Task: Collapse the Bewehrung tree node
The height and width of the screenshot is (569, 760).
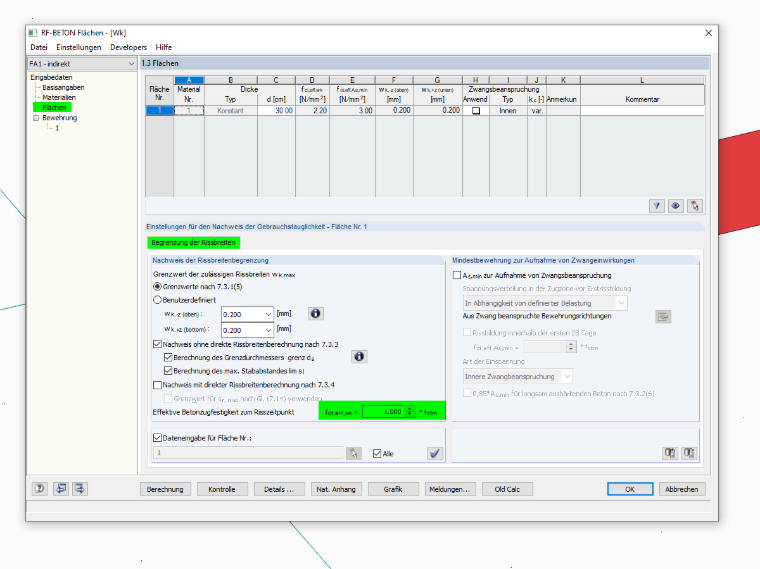Action: (x=36, y=118)
